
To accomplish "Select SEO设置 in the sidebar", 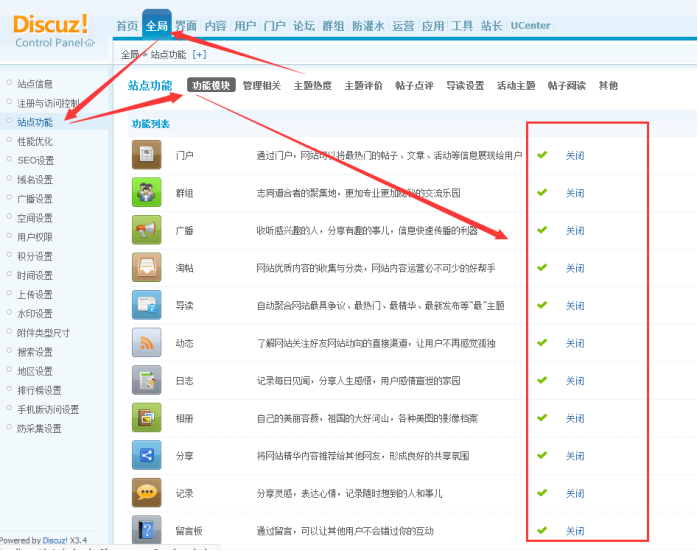I will tap(36, 161).
